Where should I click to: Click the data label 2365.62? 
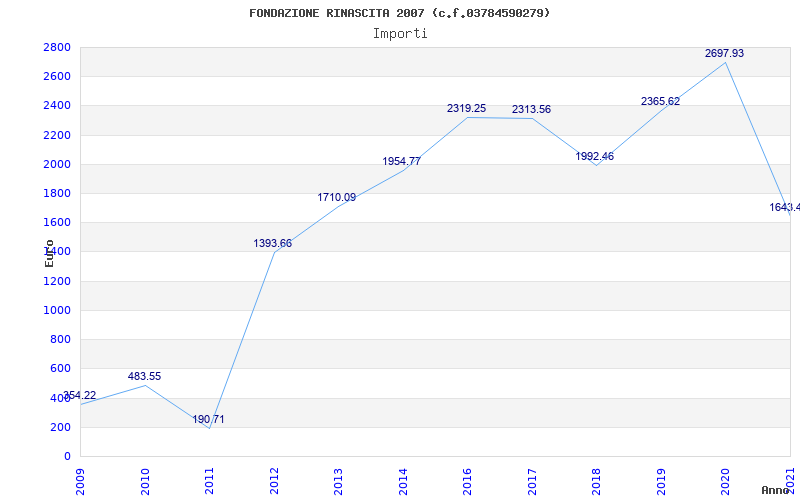tap(660, 101)
